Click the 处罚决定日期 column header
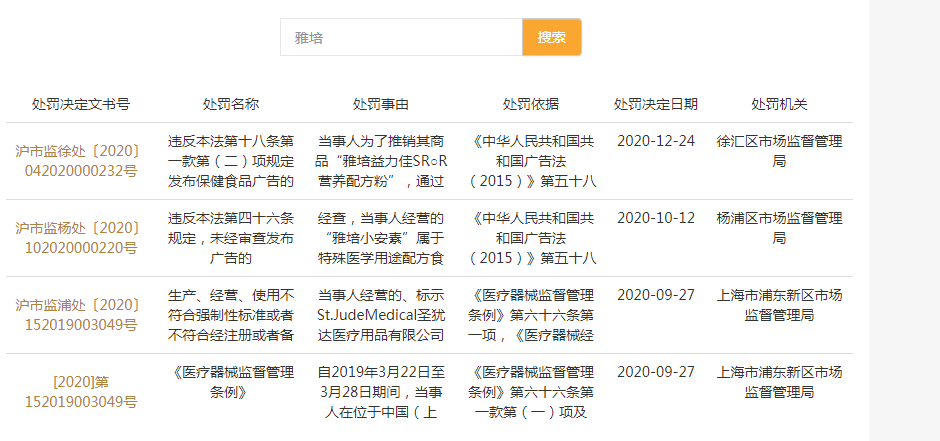Image resolution: width=940 pixels, height=441 pixels. click(656, 104)
